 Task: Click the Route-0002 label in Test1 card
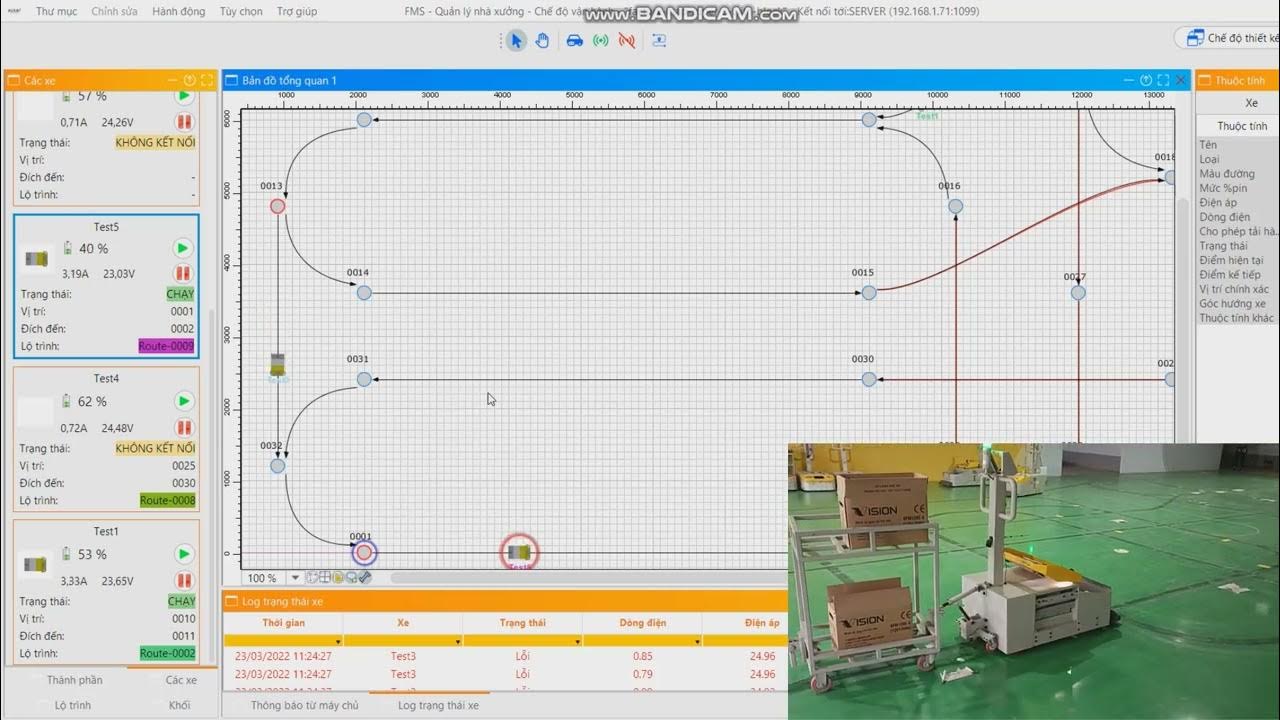coord(167,653)
